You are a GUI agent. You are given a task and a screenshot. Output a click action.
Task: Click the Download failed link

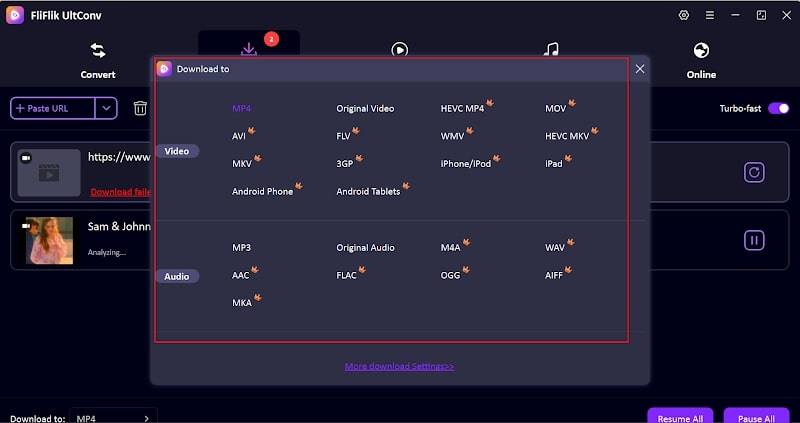tap(120, 192)
